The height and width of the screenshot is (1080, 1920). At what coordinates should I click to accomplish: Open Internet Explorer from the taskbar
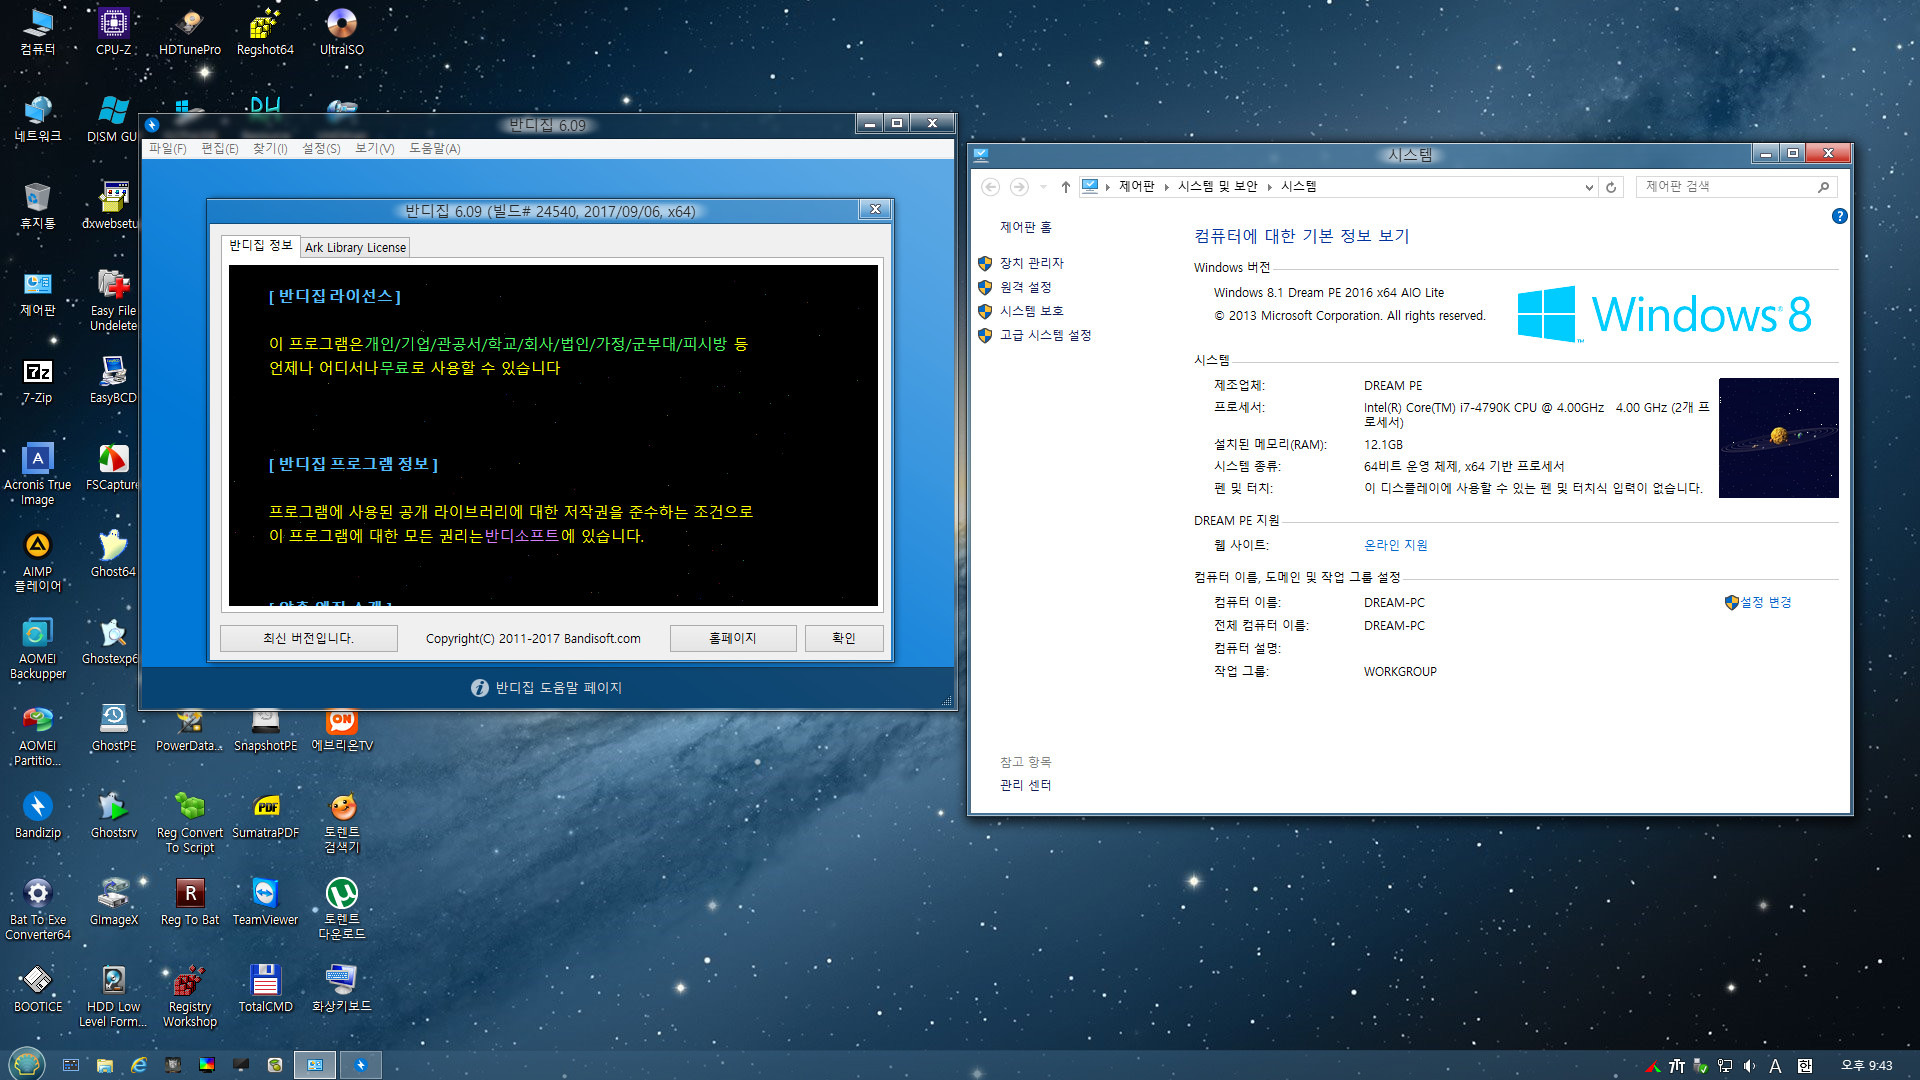click(139, 1065)
